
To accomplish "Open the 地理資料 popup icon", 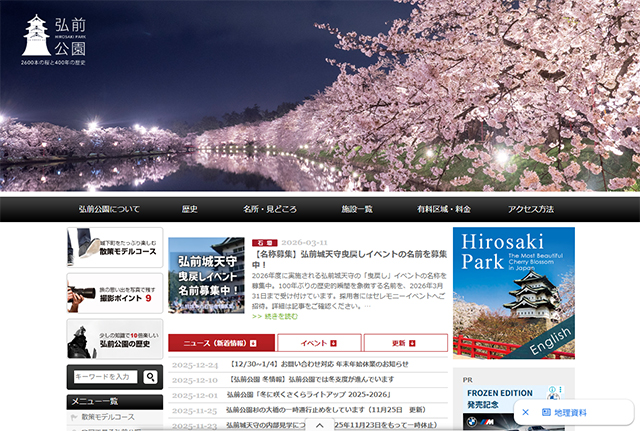I will coord(546,412).
